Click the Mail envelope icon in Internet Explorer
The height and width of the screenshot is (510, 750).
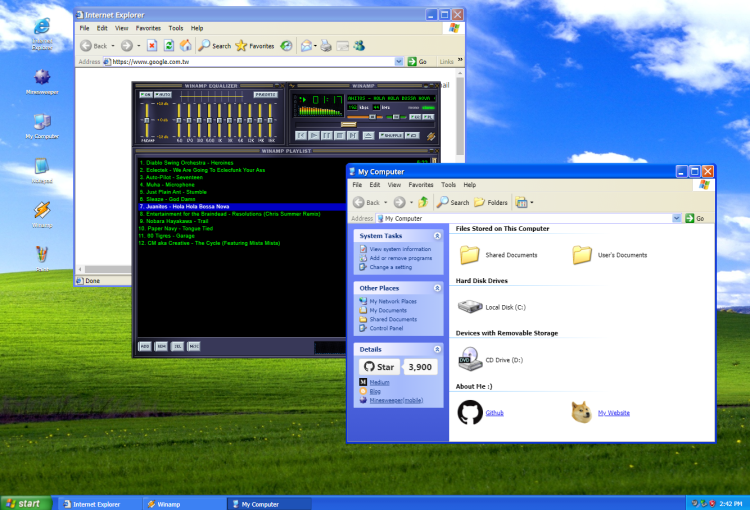[306, 45]
